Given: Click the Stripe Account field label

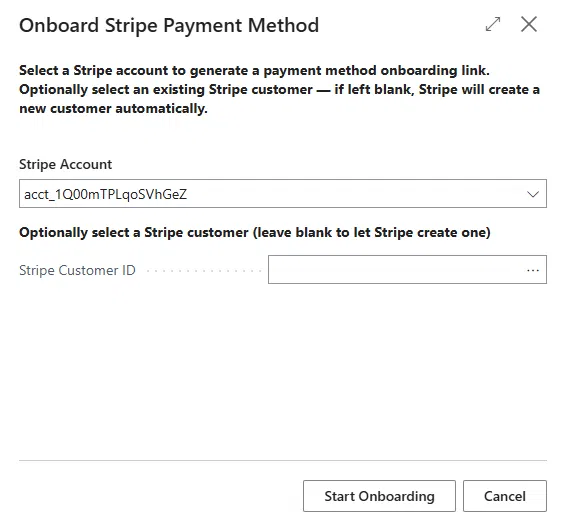Looking at the screenshot, I should 65,164.
